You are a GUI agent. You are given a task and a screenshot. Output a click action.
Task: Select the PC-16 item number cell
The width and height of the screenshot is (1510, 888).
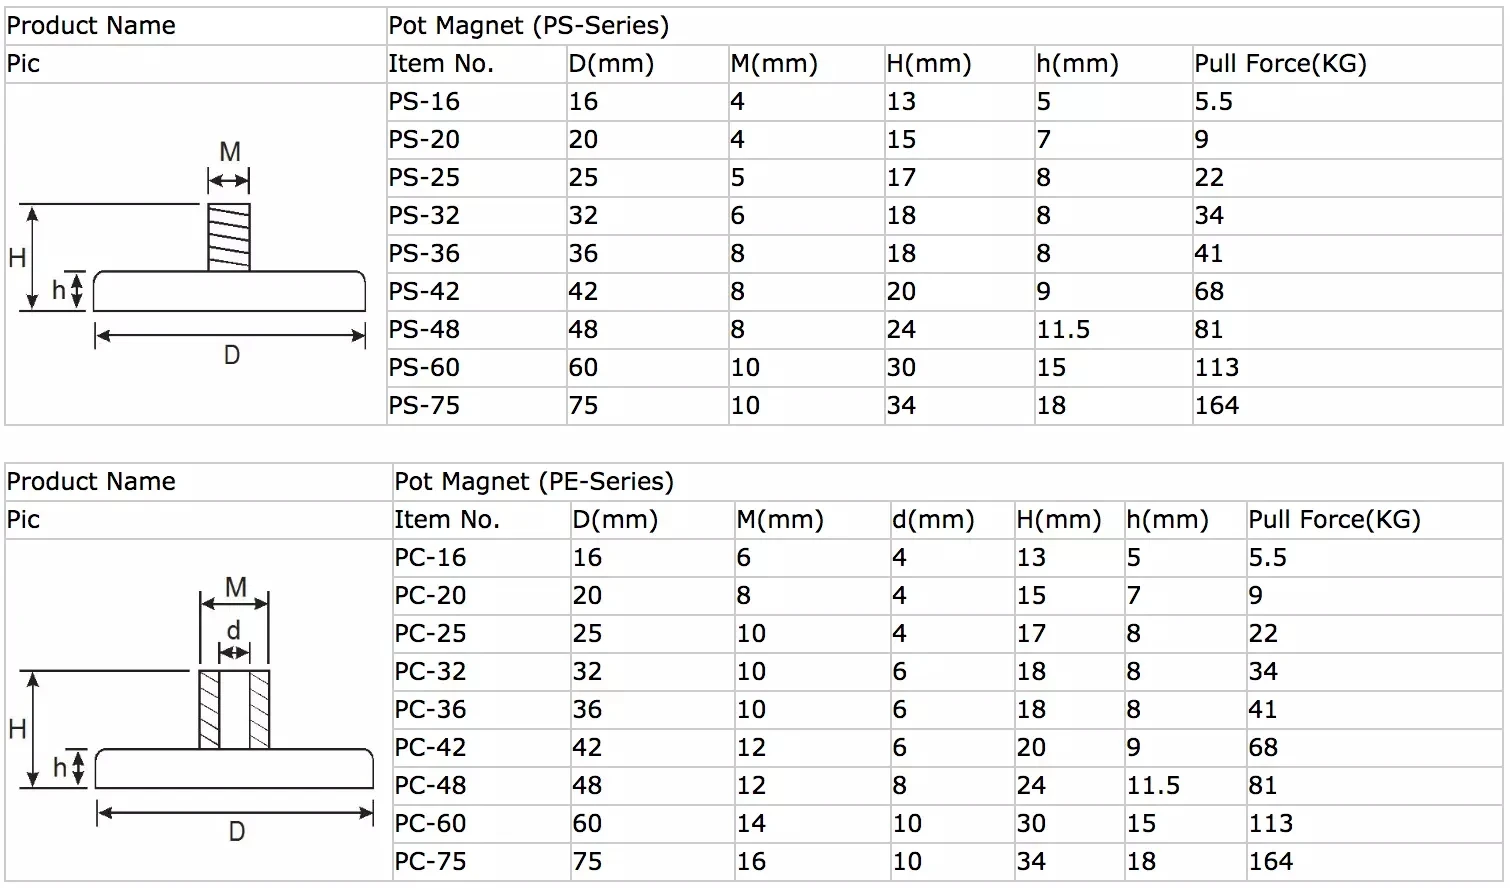[430, 558]
